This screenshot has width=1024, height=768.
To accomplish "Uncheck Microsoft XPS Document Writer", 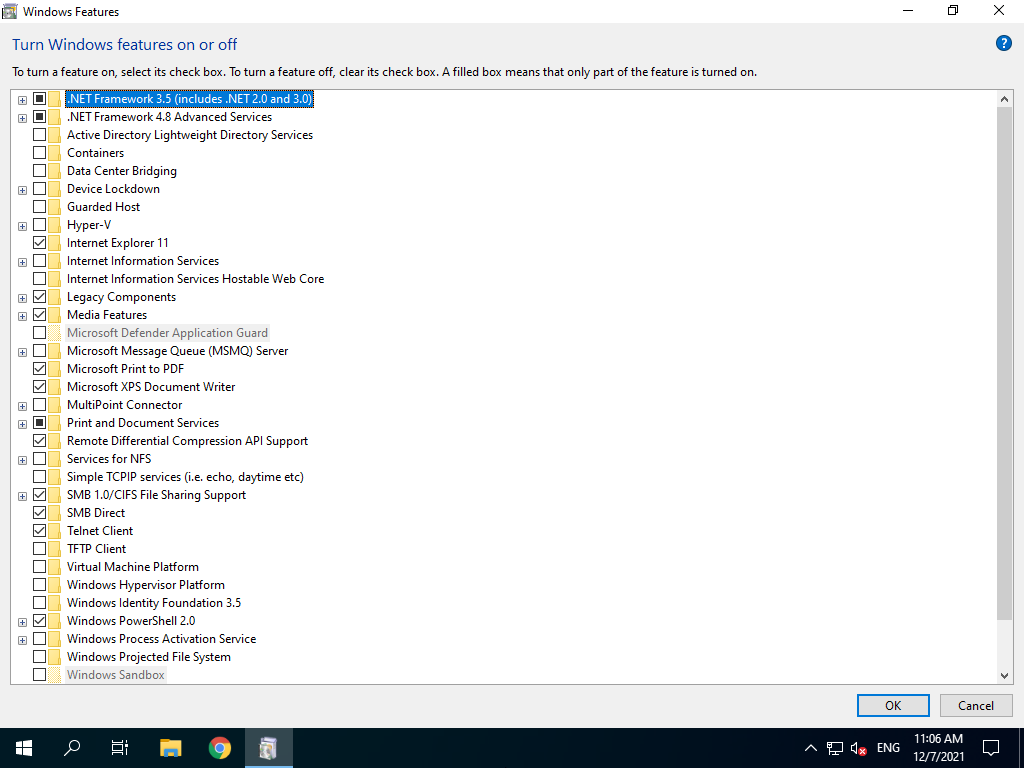I will (39, 387).
